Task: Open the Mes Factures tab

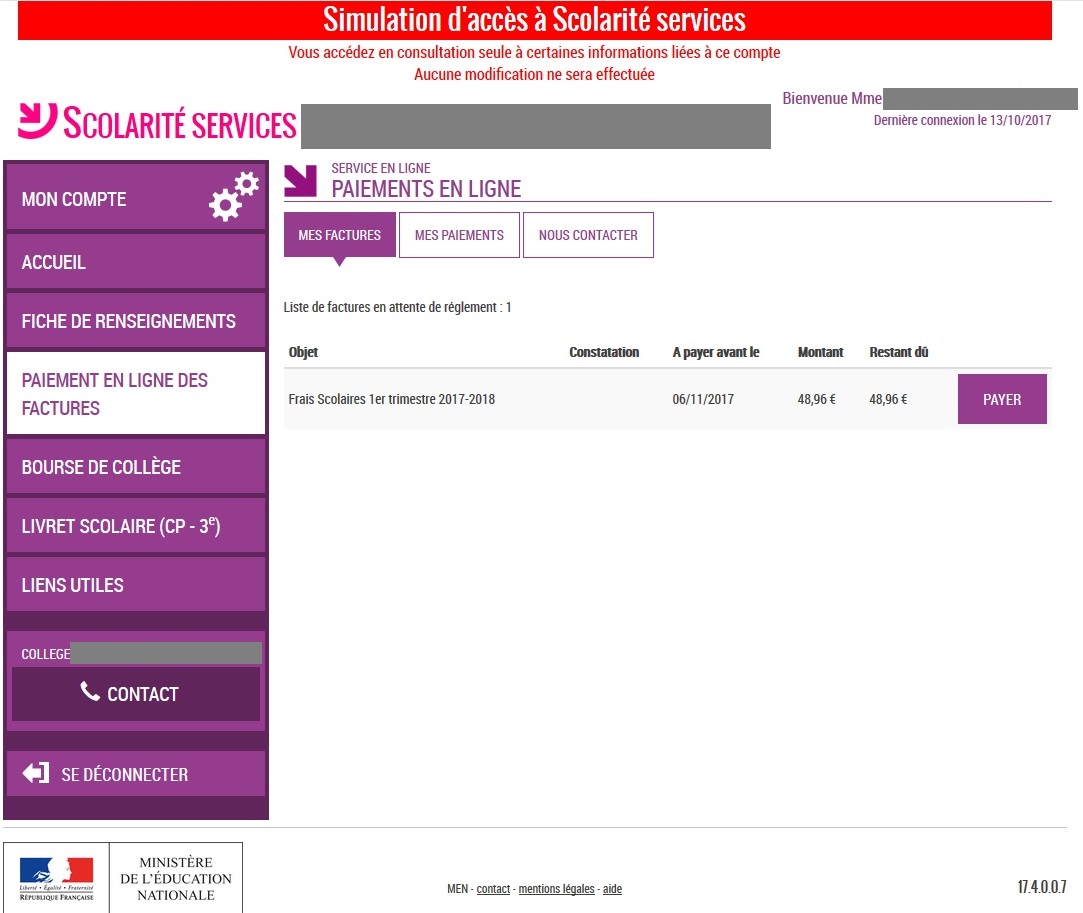Action: click(x=339, y=235)
